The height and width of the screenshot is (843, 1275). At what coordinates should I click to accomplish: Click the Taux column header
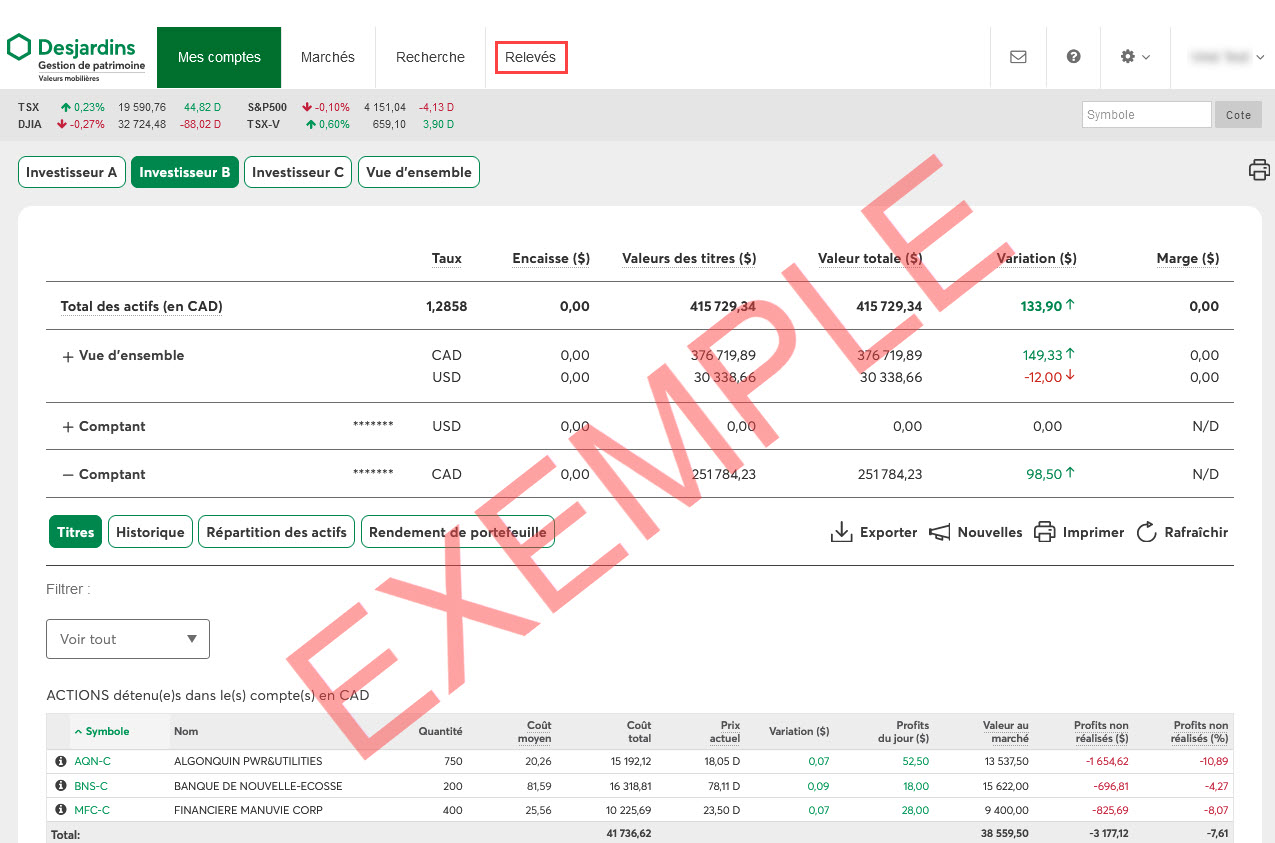pyautogui.click(x=447, y=258)
